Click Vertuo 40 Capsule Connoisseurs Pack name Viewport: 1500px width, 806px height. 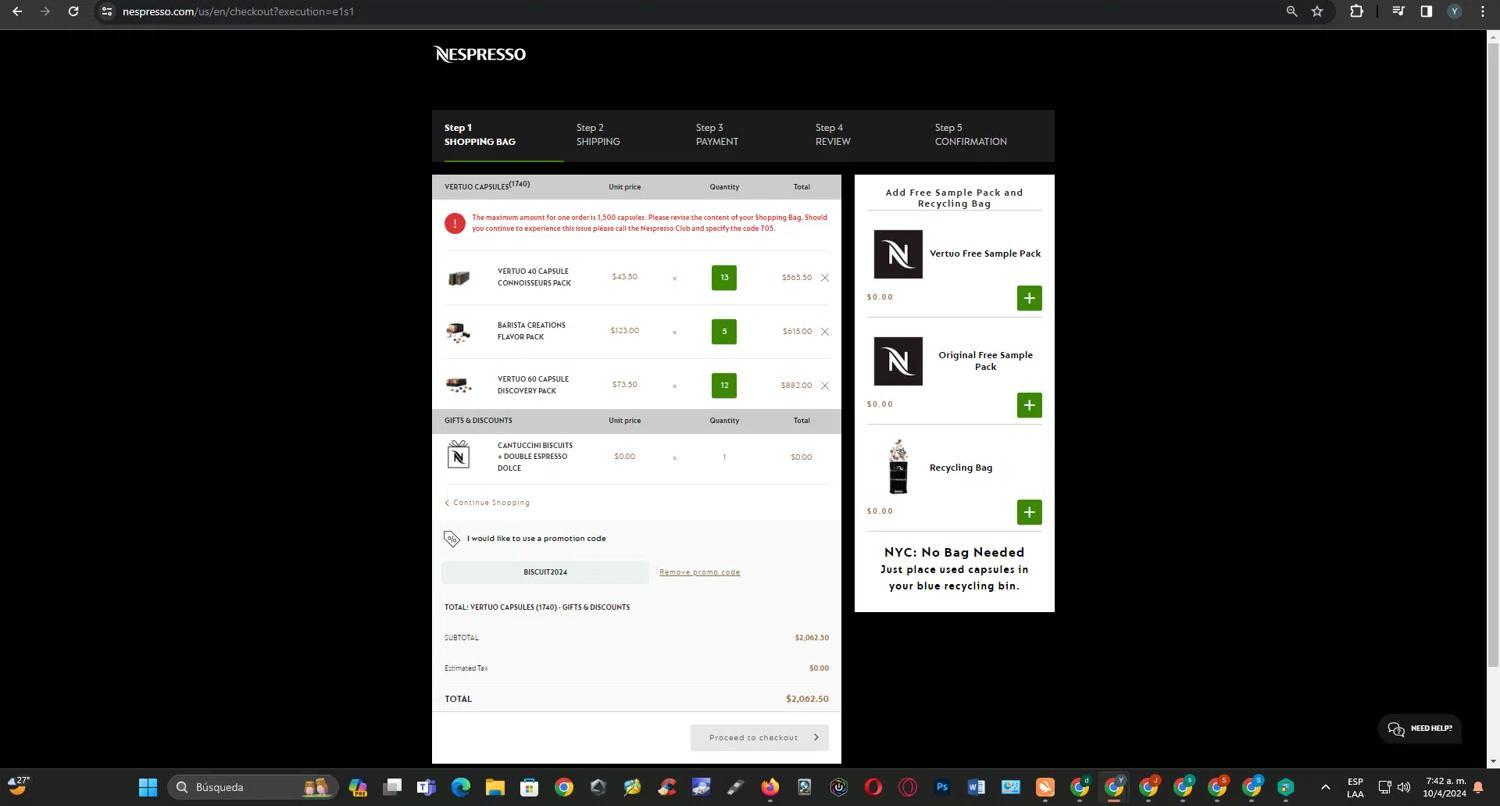[x=534, y=278]
